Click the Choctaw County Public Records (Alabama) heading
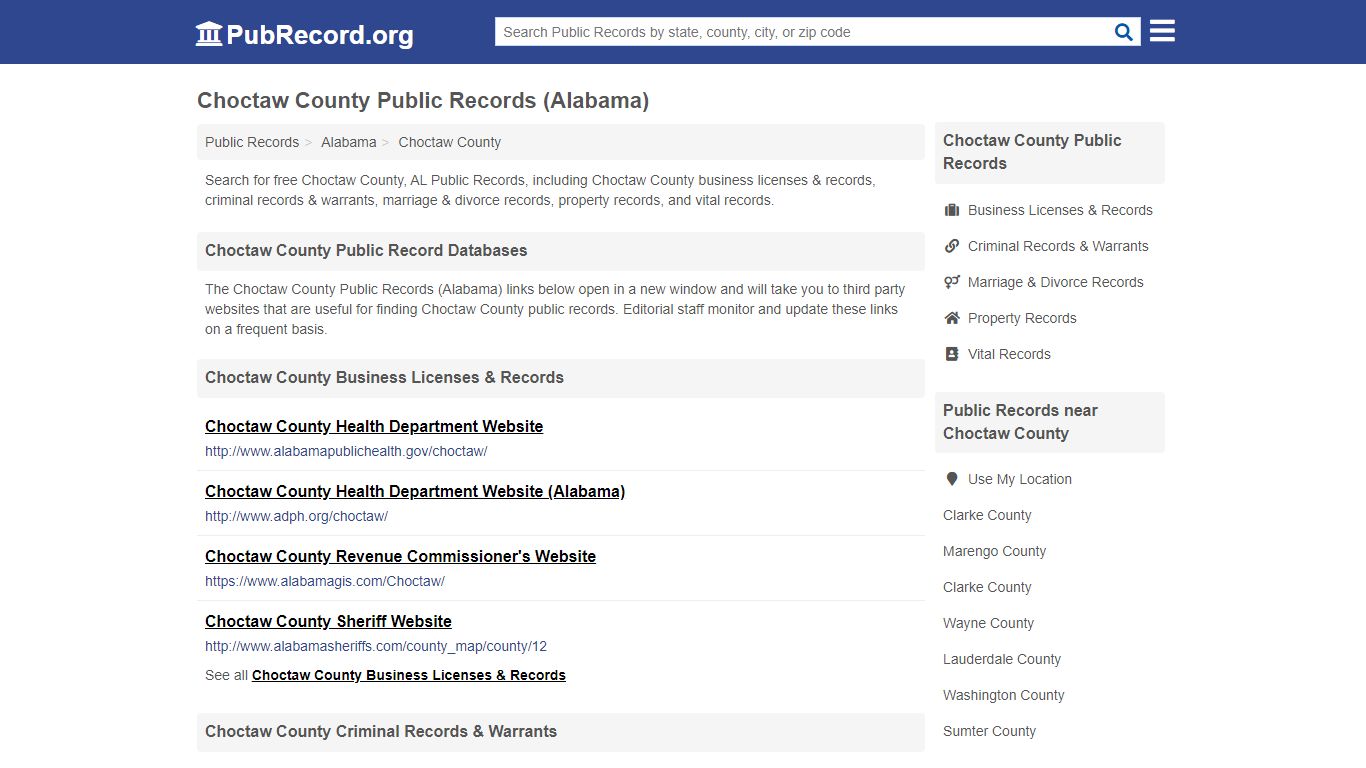The height and width of the screenshot is (768, 1366). (x=423, y=100)
